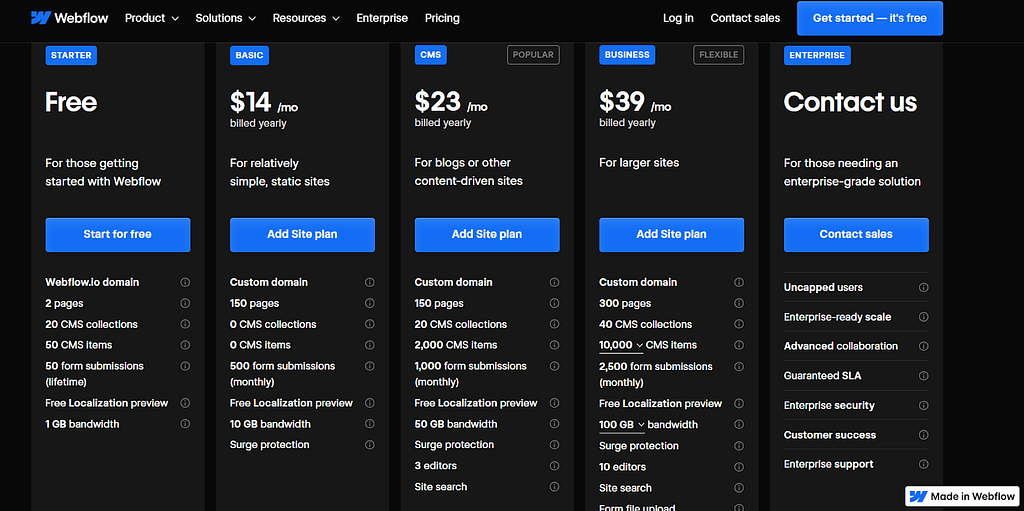The height and width of the screenshot is (511, 1024).
Task: Show info for CMS plan Site search
Action: point(554,486)
